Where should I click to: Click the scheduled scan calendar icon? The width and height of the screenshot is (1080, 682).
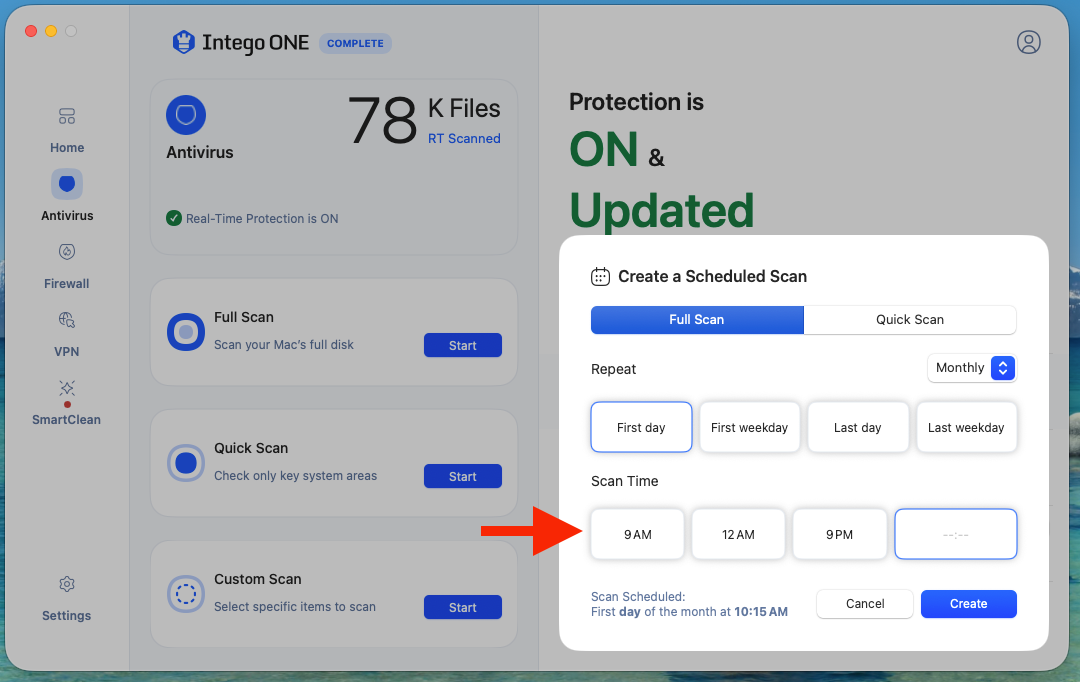point(601,276)
